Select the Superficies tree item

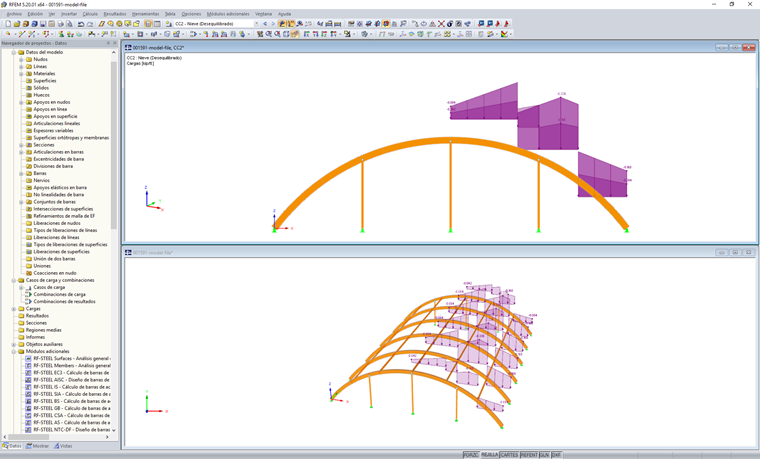point(45,81)
